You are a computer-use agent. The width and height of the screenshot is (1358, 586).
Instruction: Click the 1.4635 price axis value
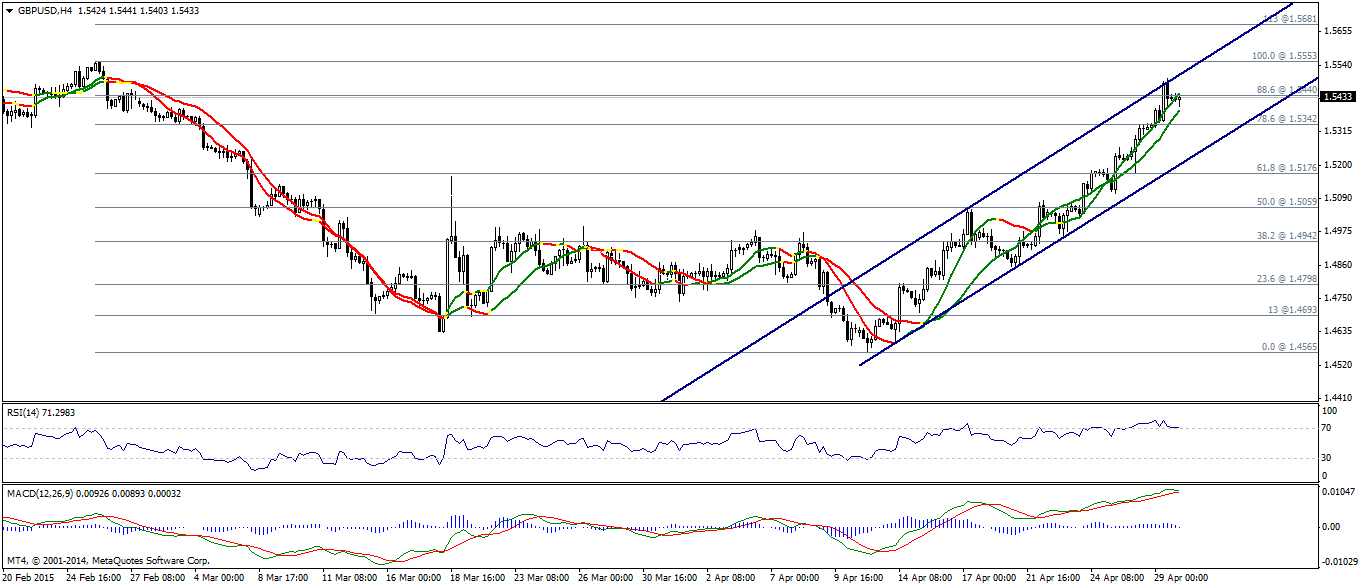(x=1337, y=331)
